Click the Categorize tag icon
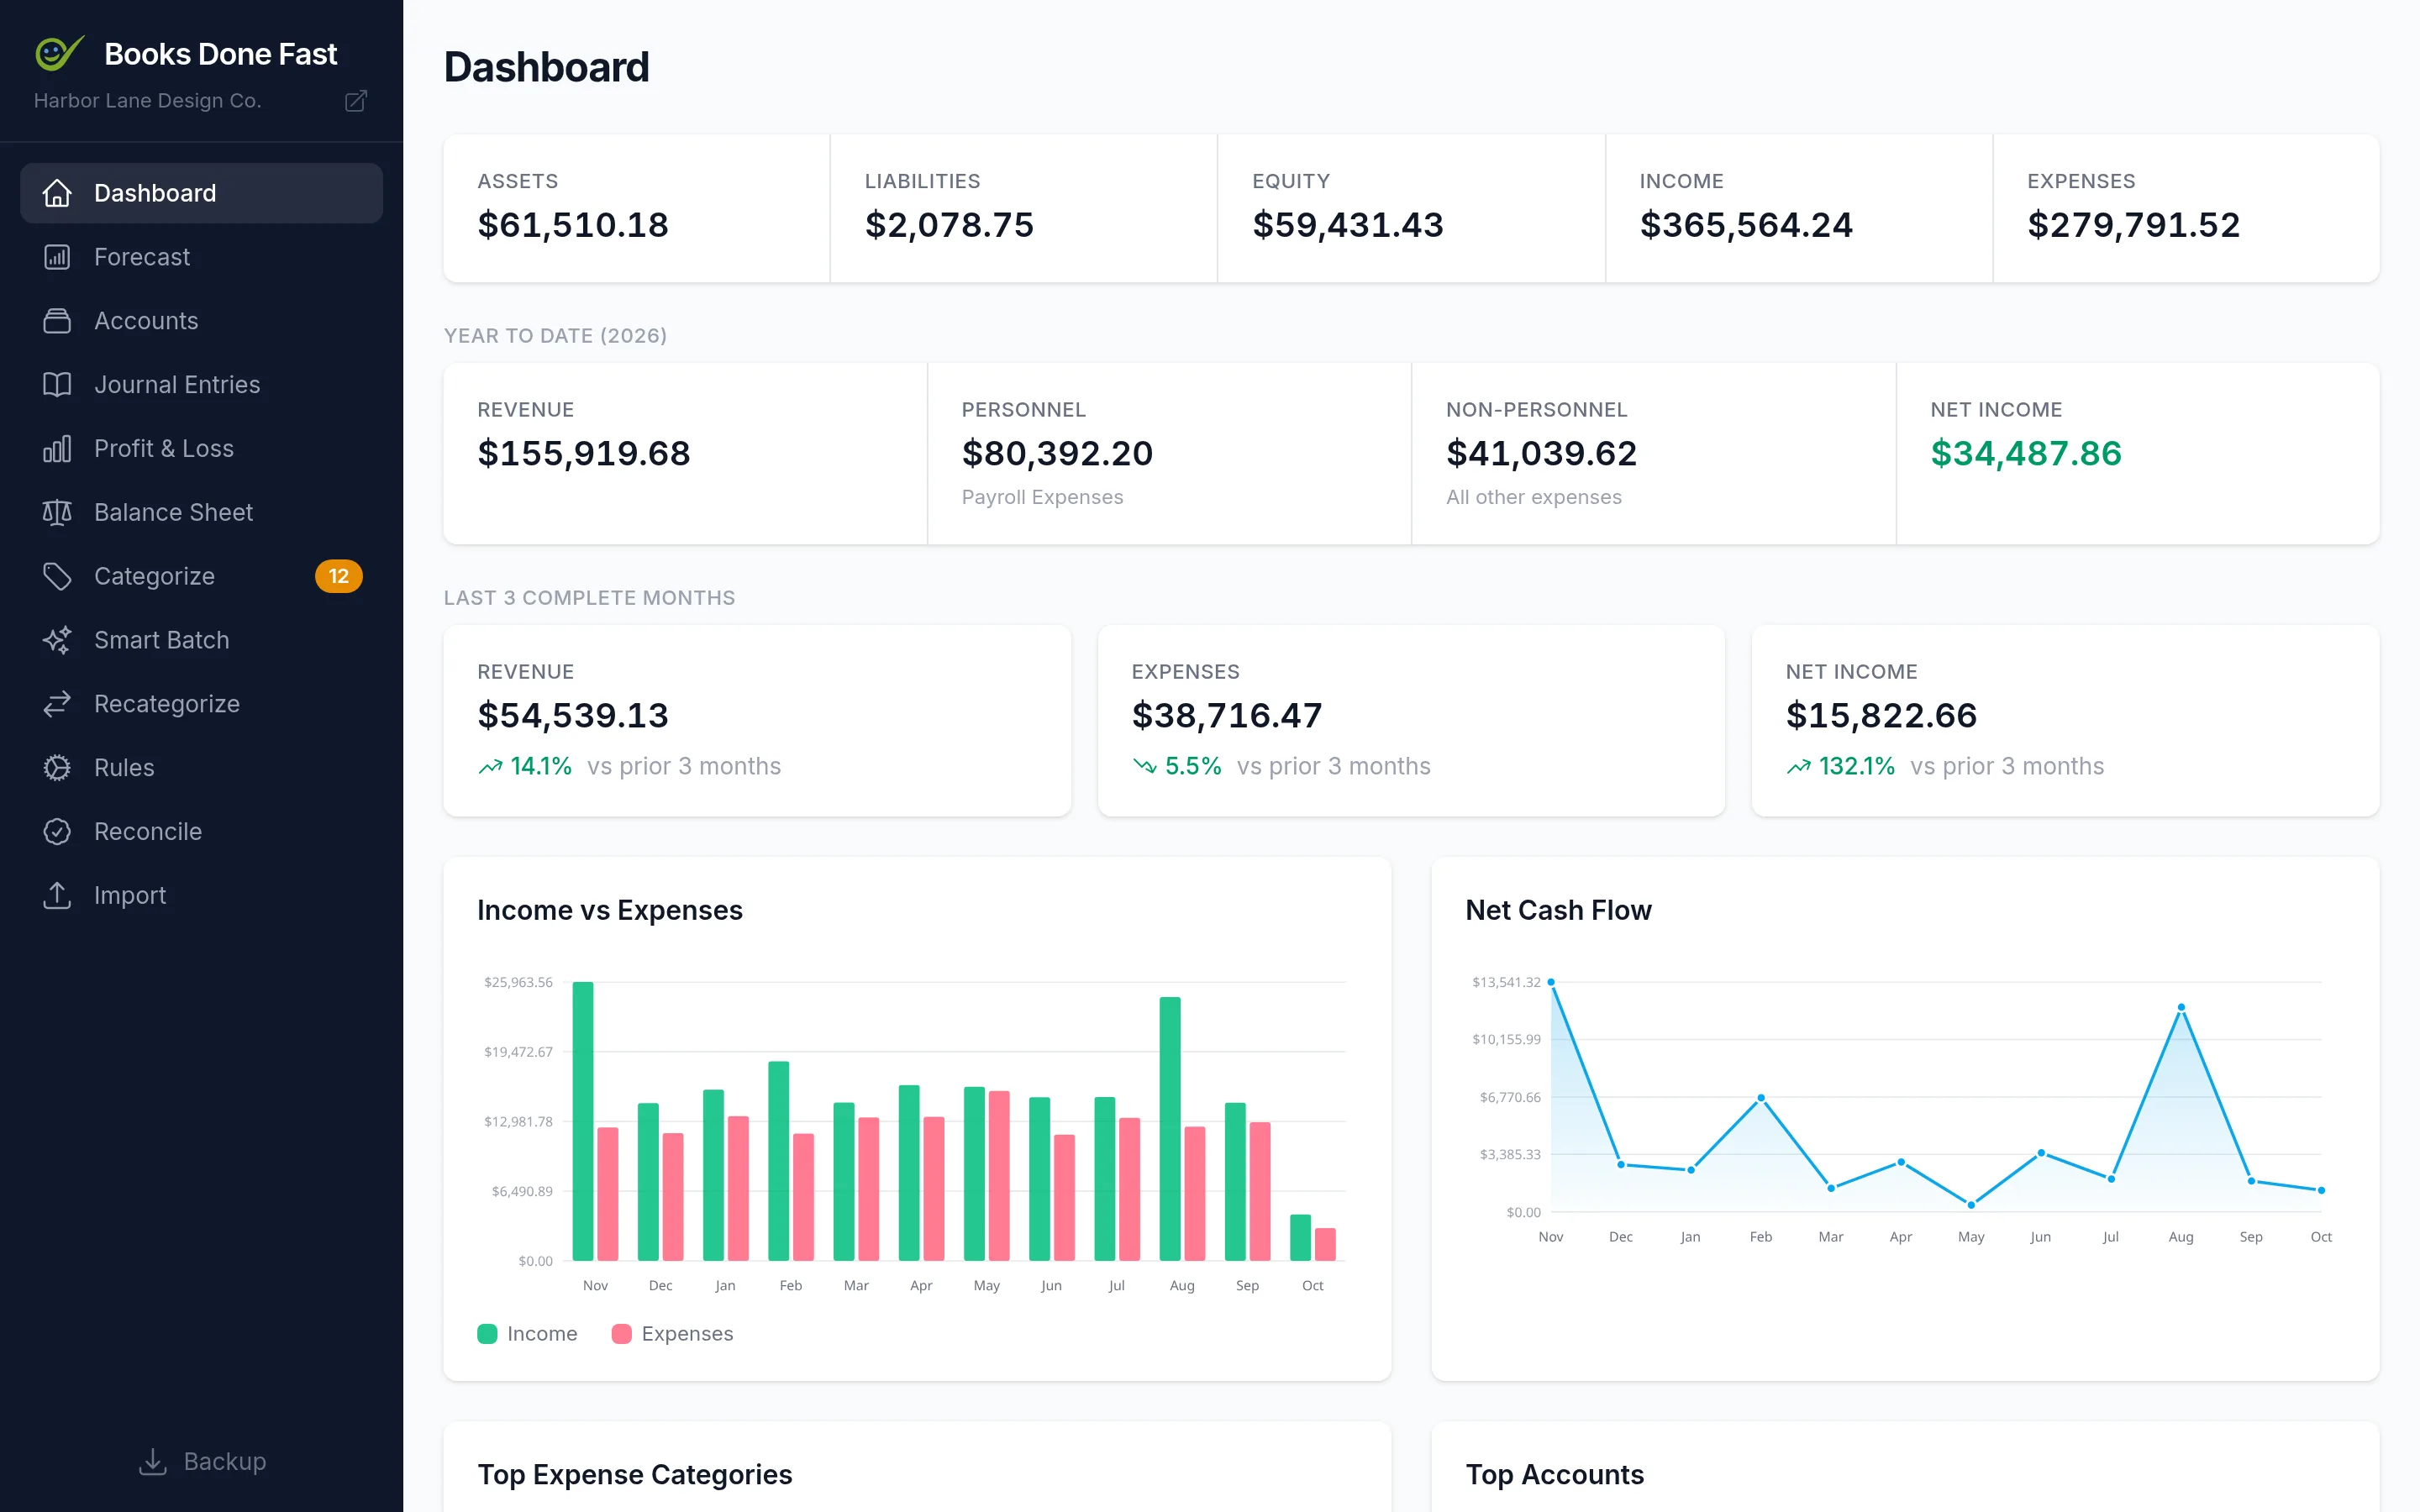 click(x=57, y=576)
